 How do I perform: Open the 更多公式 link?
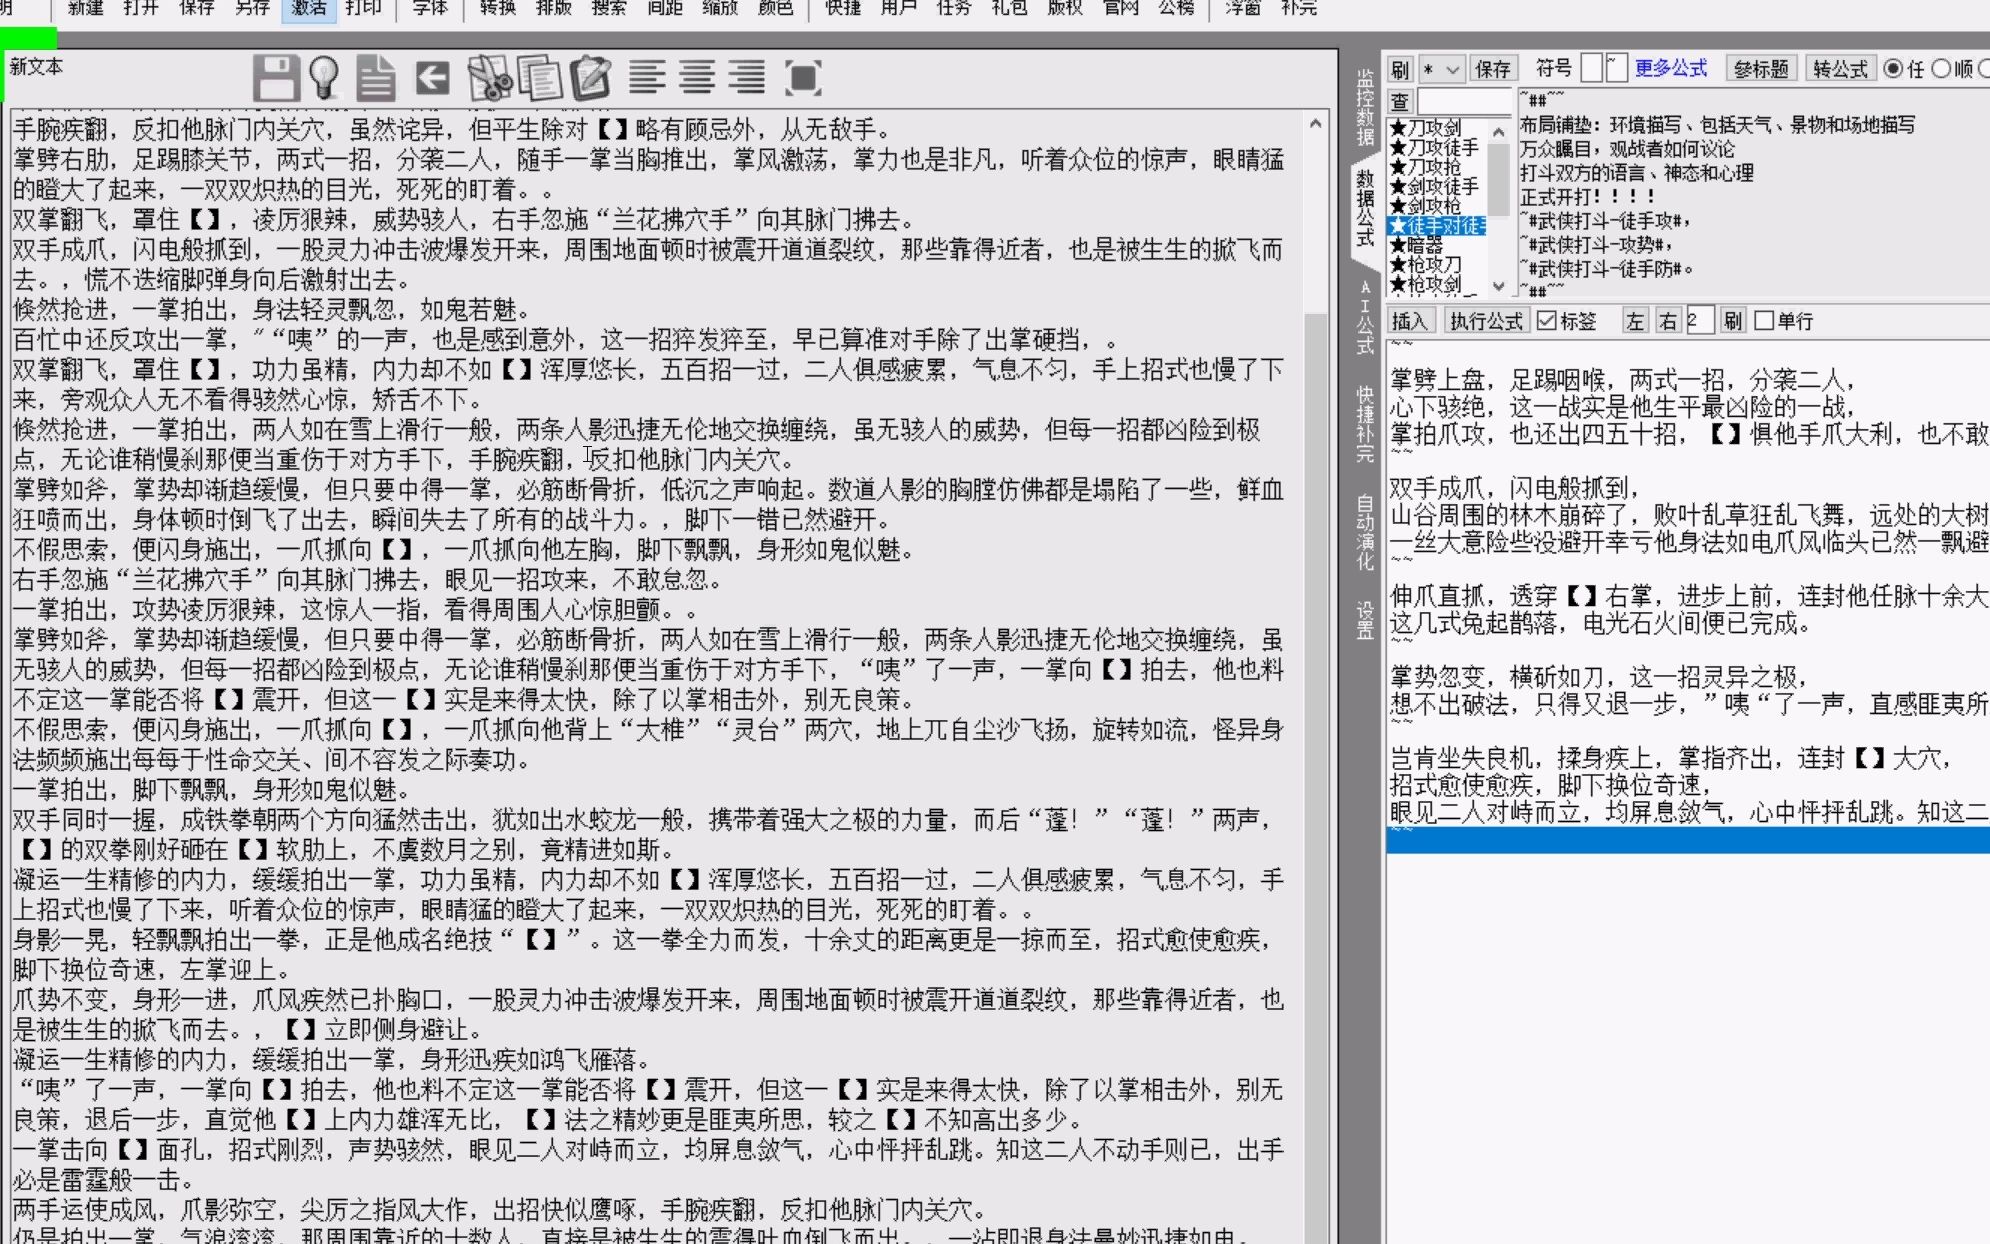click(x=1671, y=68)
